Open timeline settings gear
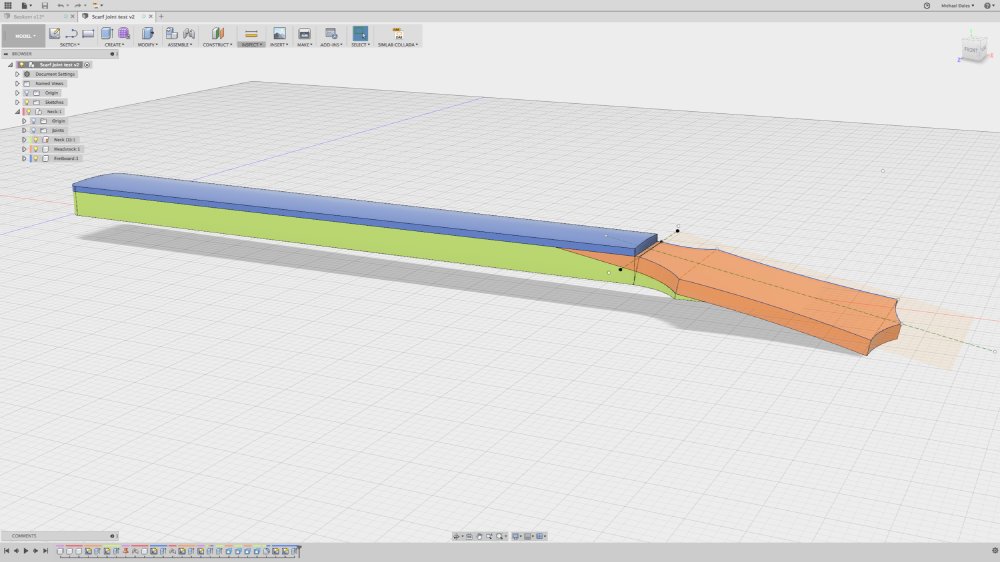This screenshot has width=1000, height=562. tap(994, 551)
